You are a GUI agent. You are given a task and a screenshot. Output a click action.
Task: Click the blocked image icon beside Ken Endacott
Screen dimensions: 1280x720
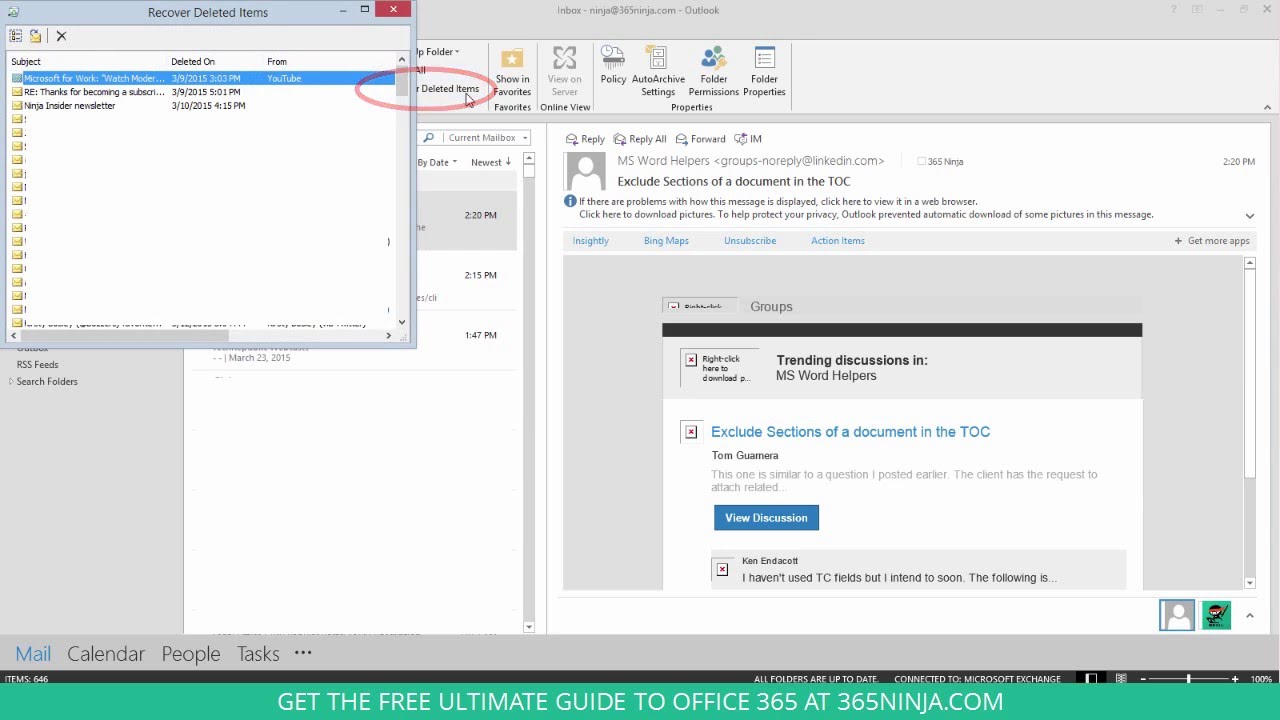(x=722, y=570)
